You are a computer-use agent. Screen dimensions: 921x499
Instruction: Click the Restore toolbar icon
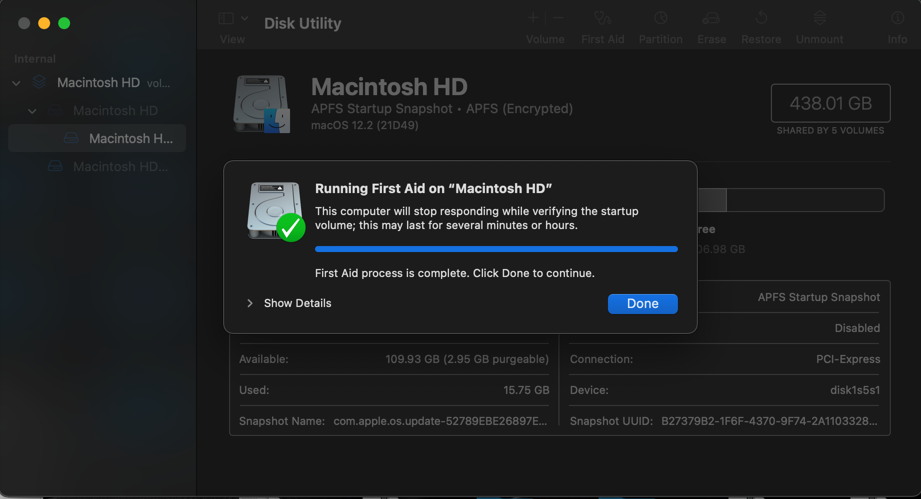coord(761,18)
